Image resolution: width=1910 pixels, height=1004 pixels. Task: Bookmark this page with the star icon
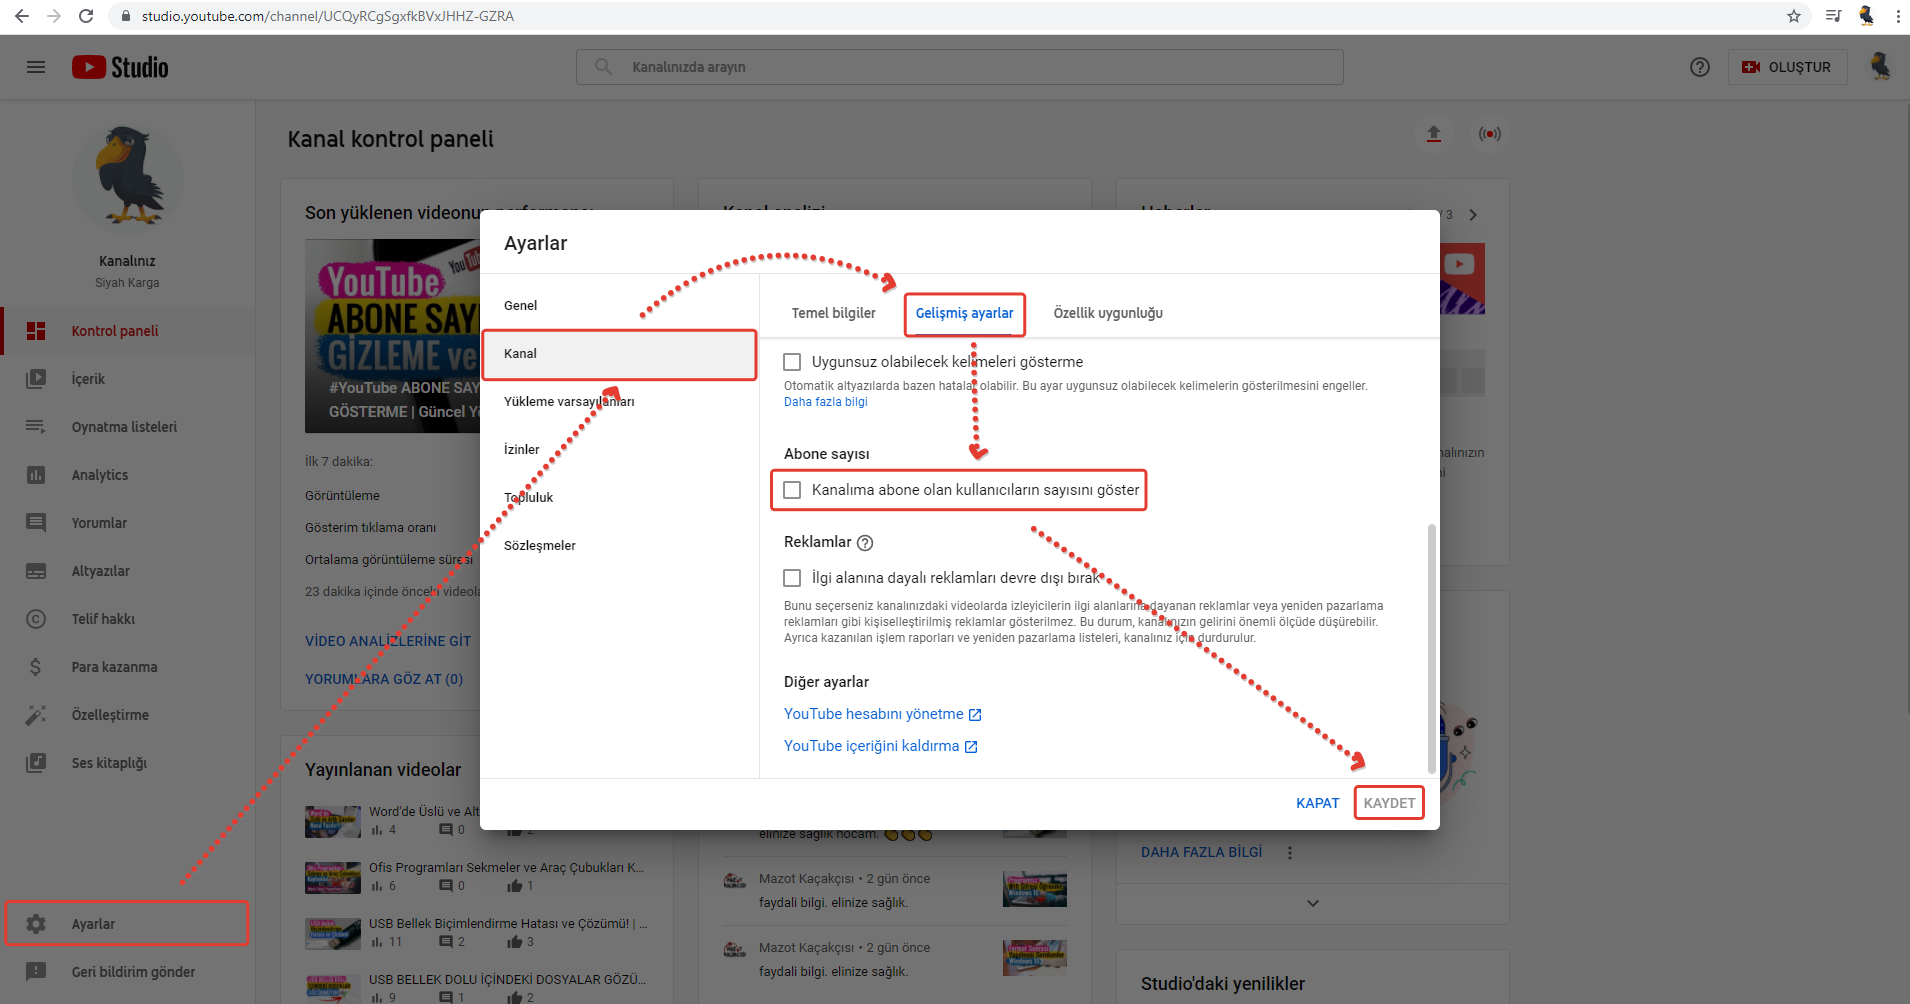coord(1794,16)
